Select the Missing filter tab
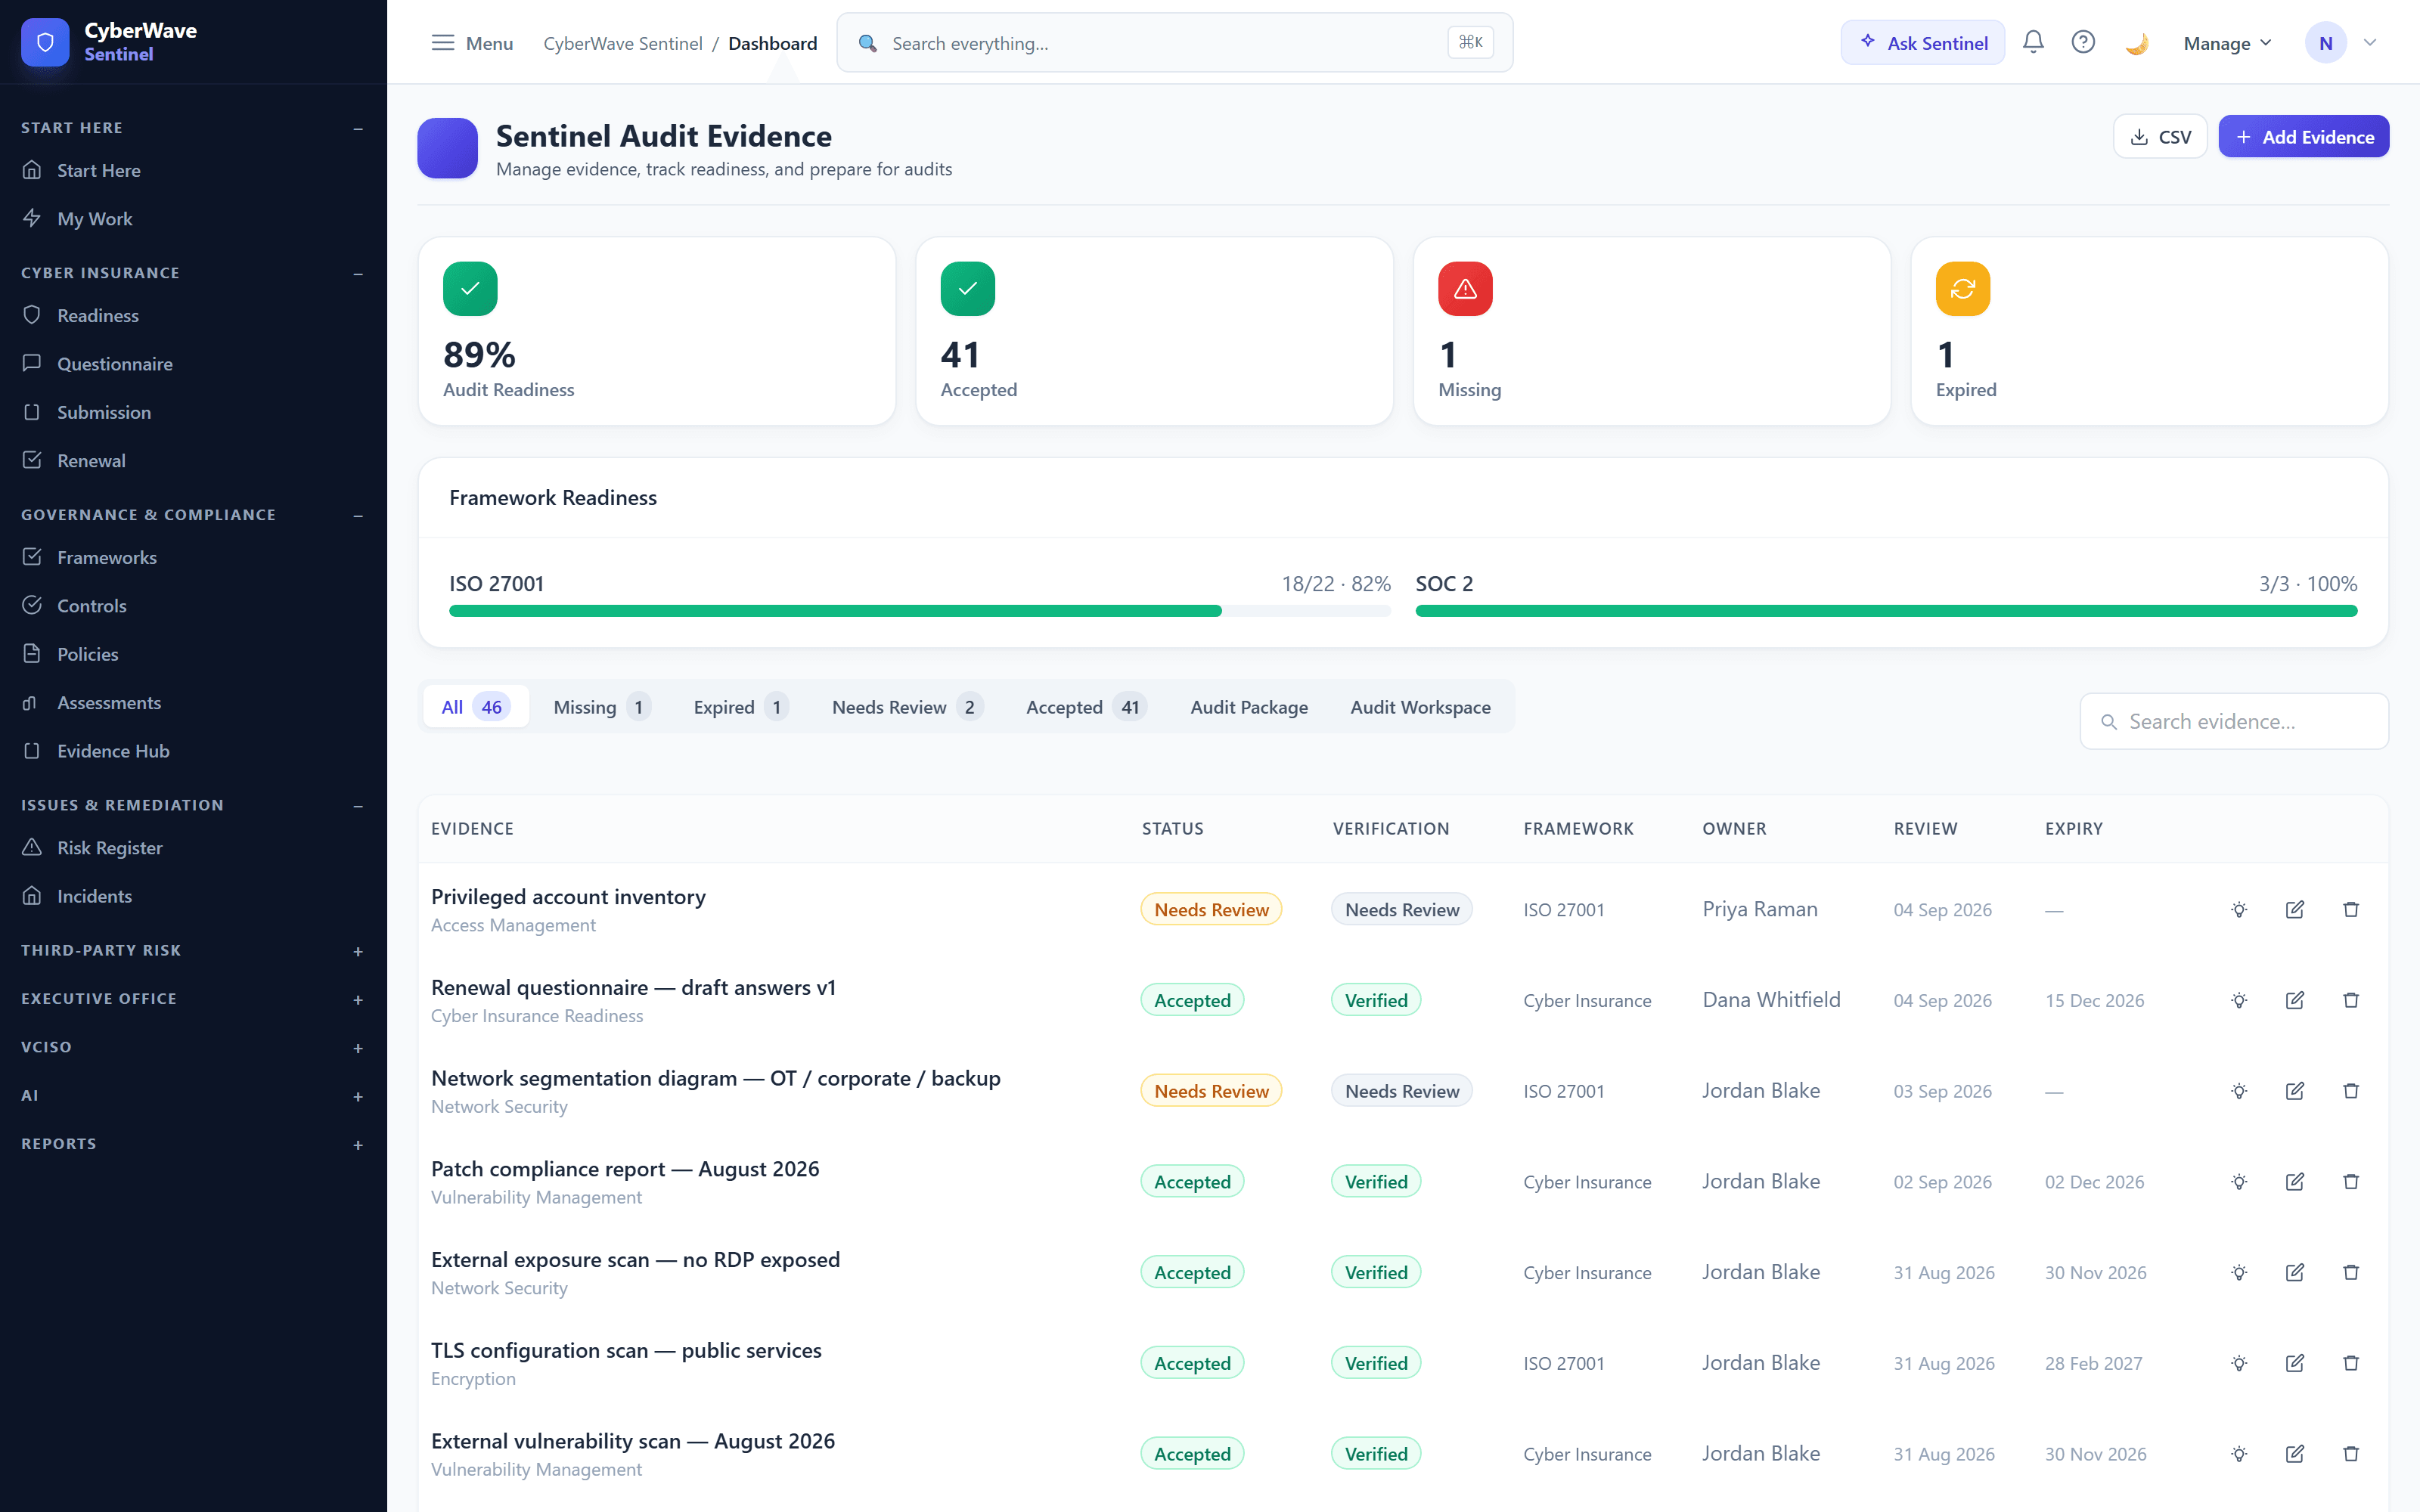 601,707
